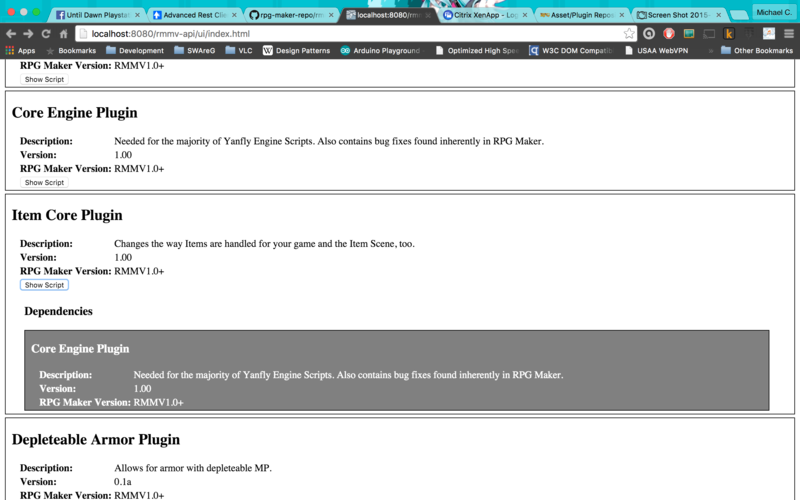Go back using the browser back arrow
This screenshot has height=500, width=800.
point(11,33)
